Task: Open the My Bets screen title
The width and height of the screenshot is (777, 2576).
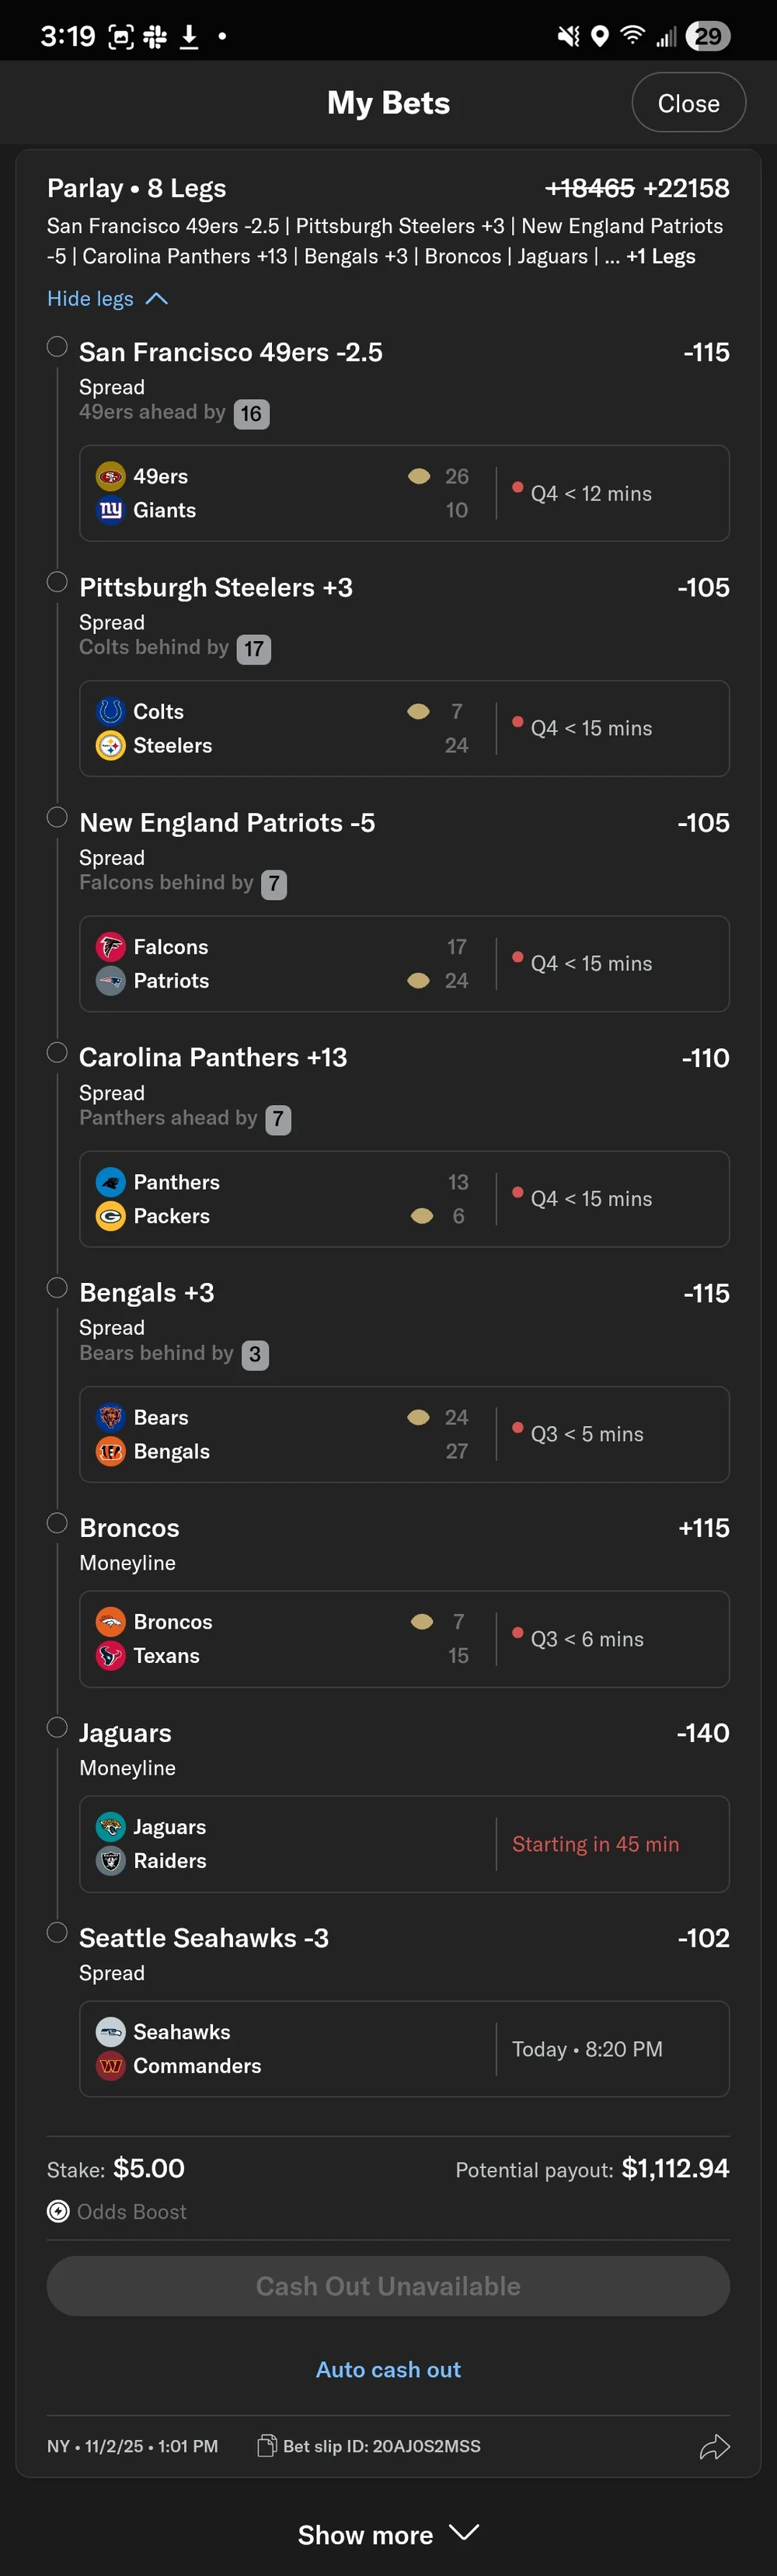Action: 388,102
